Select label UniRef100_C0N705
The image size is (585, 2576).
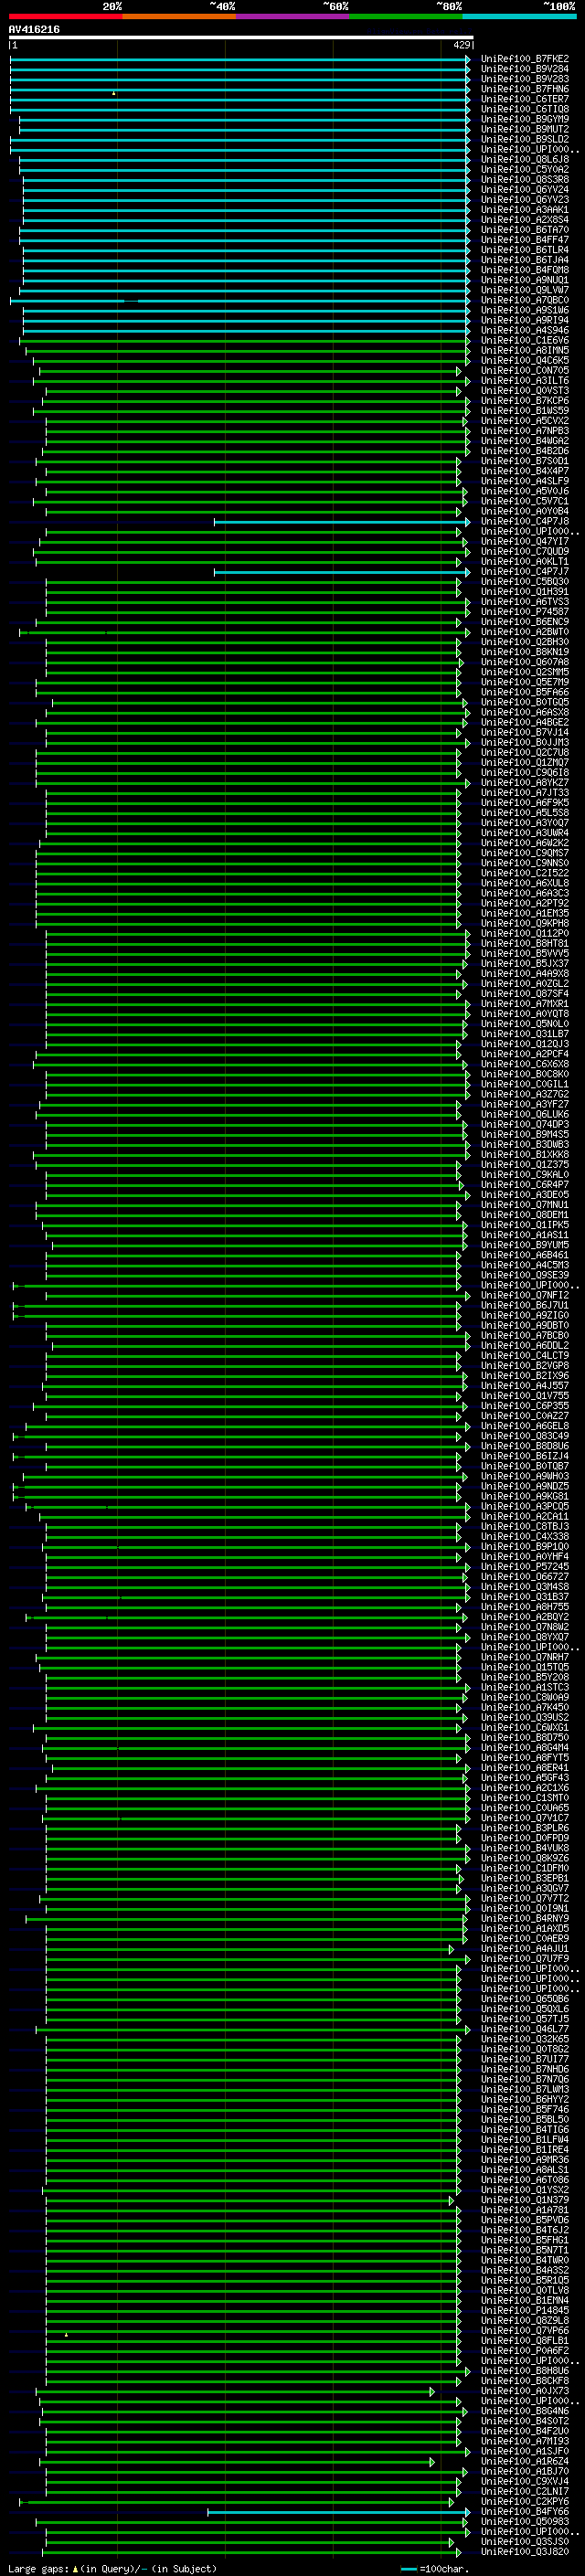click(x=525, y=370)
